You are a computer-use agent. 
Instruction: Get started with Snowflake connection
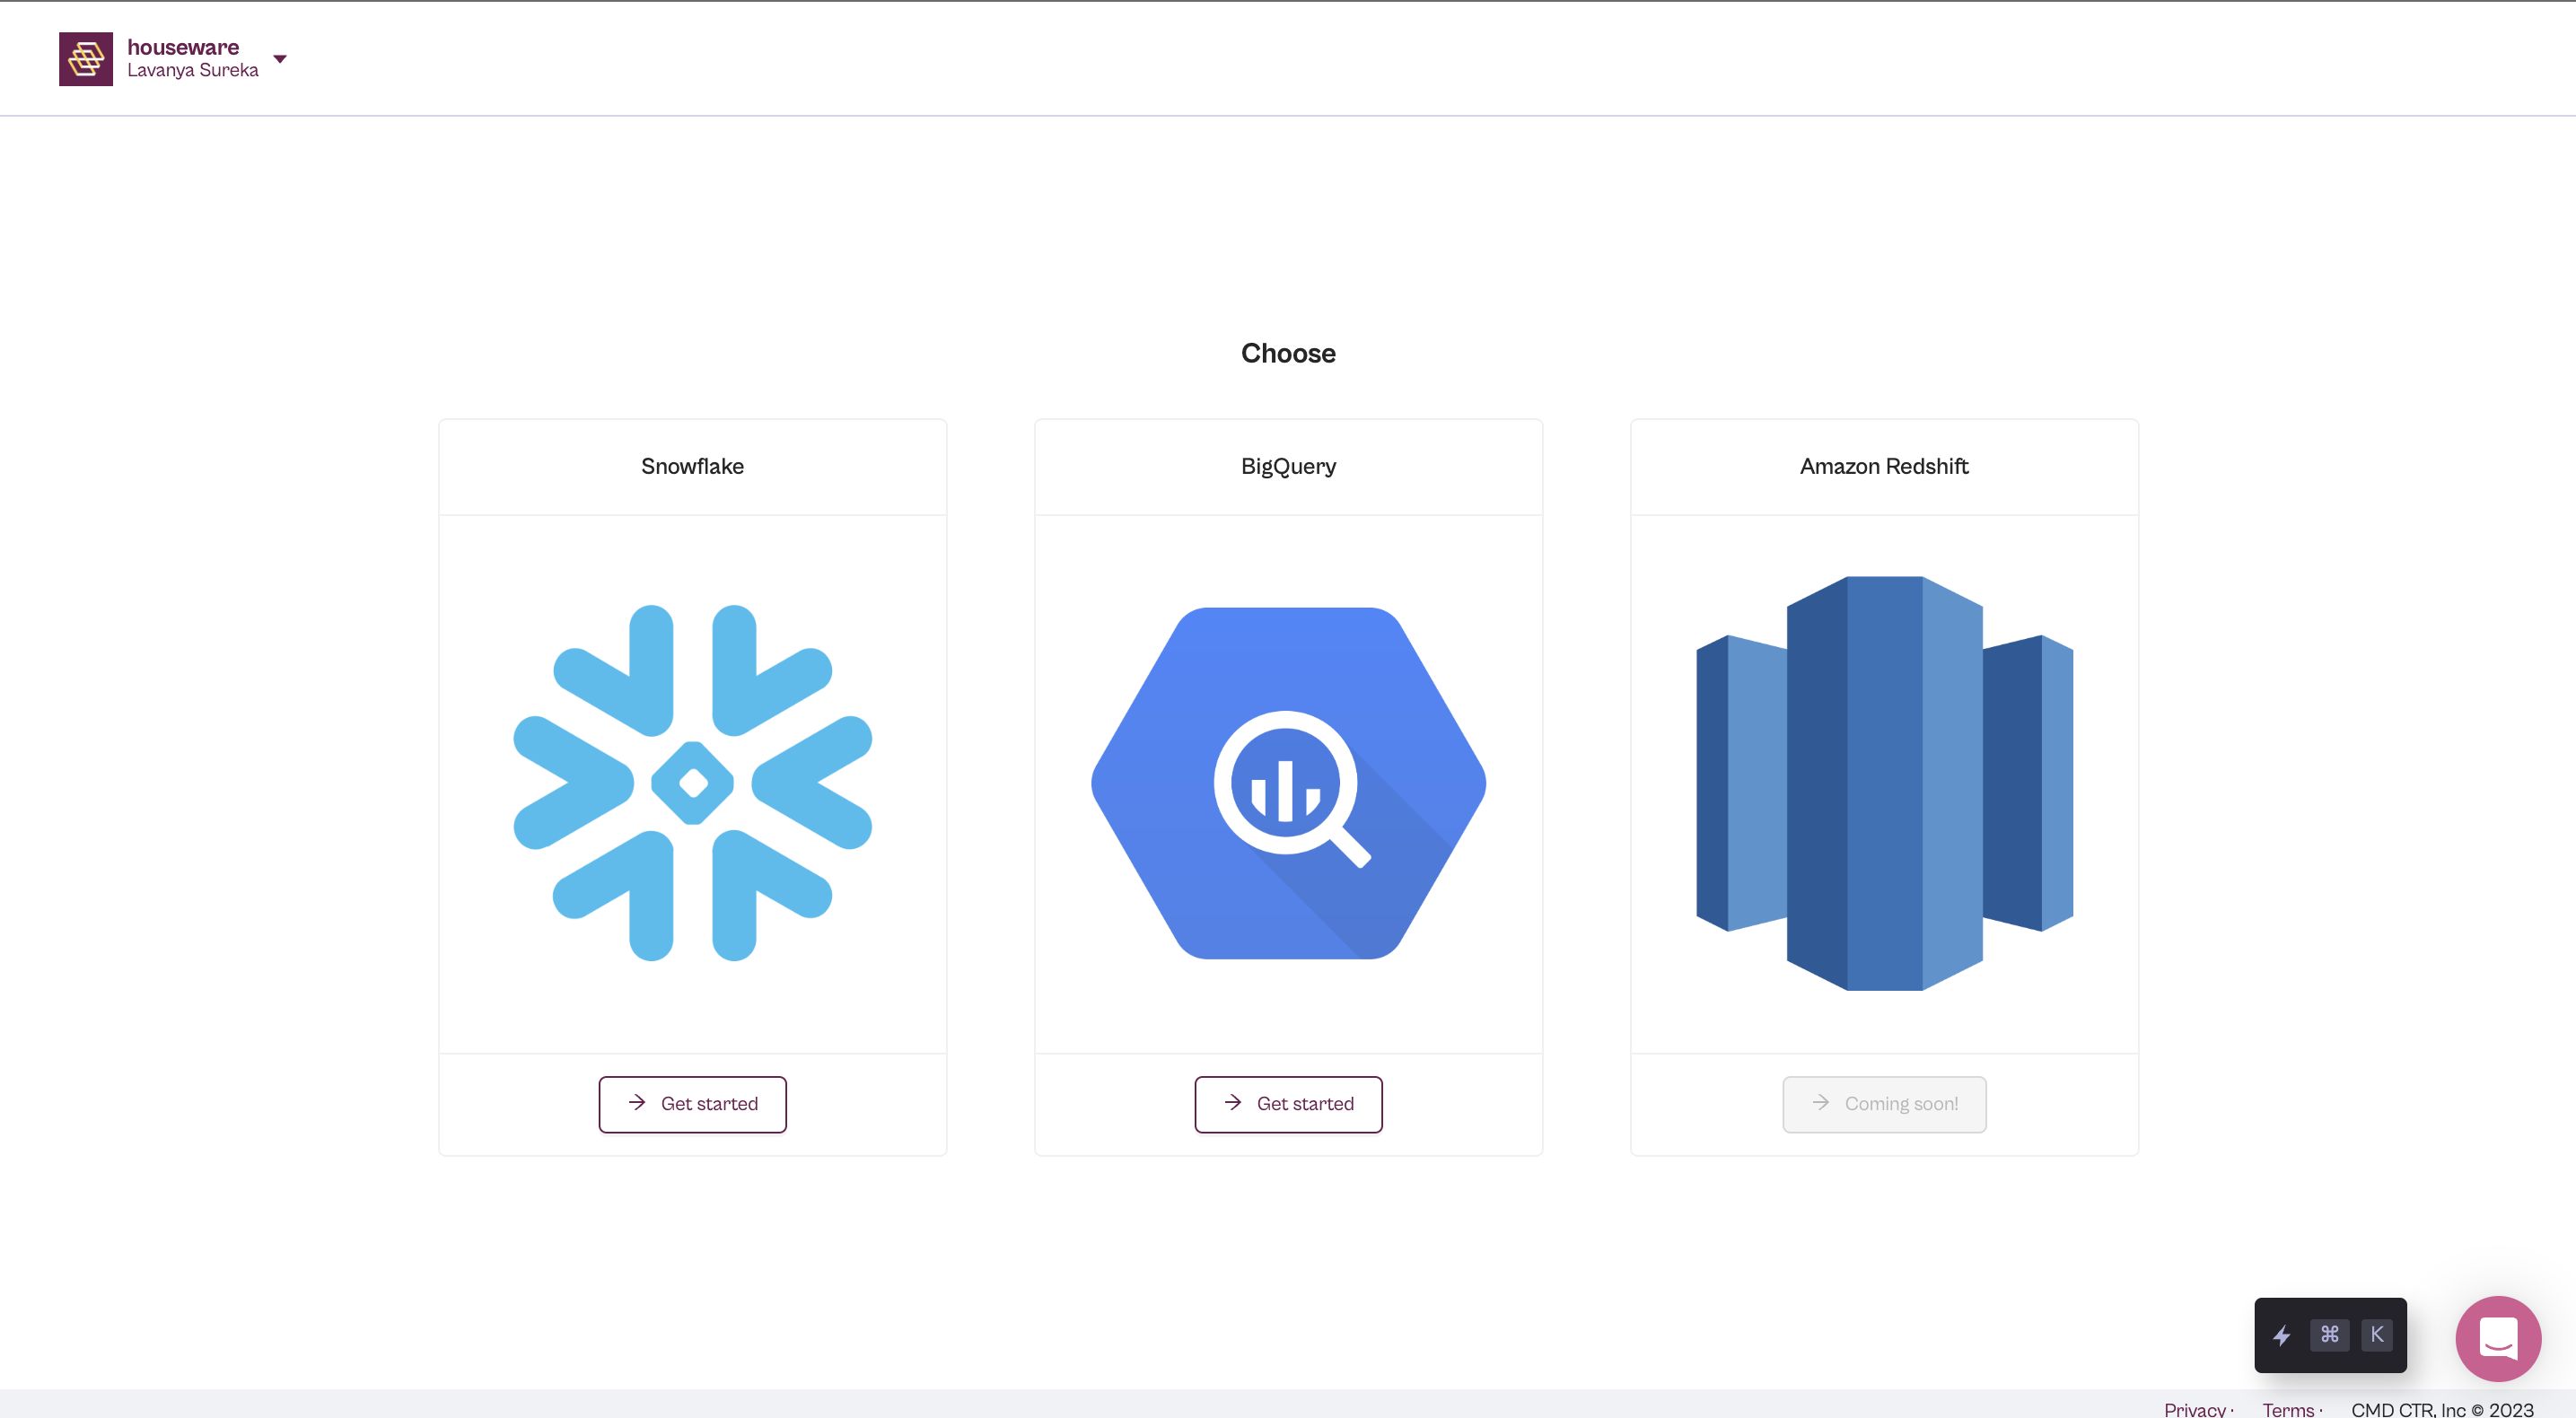pyautogui.click(x=692, y=1104)
